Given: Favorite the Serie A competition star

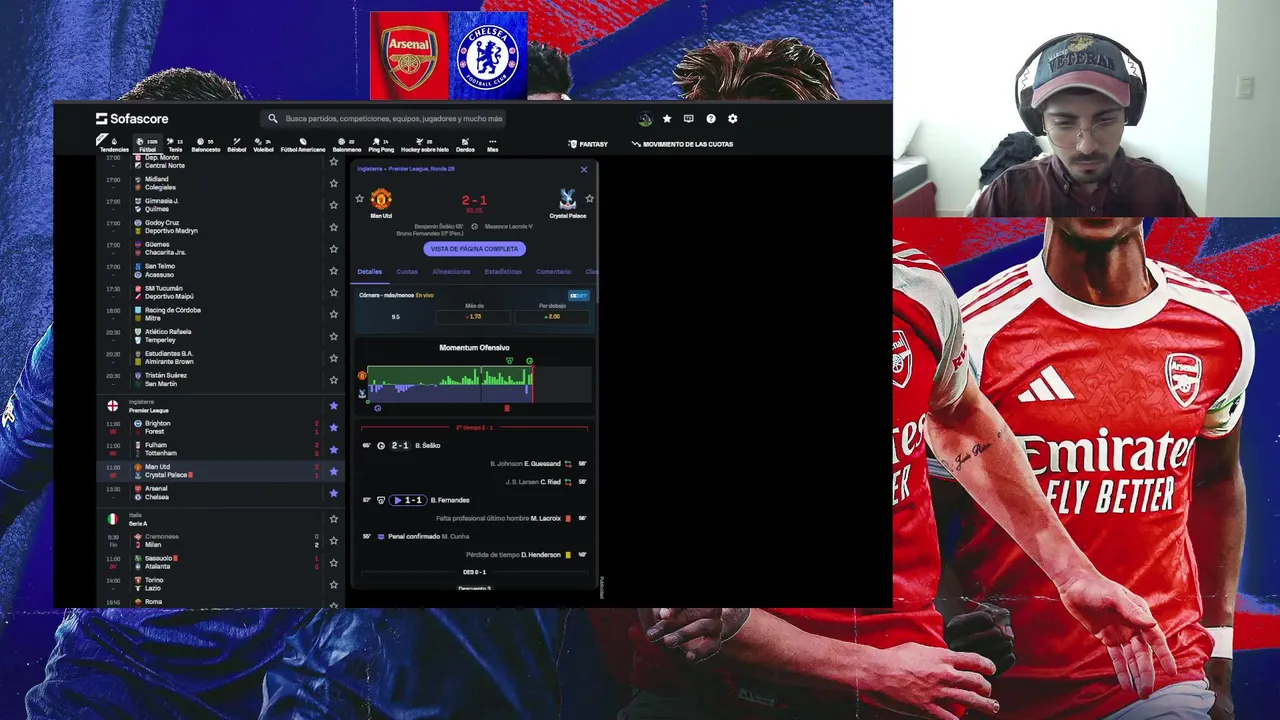Looking at the screenshot, I should point(334,519).
